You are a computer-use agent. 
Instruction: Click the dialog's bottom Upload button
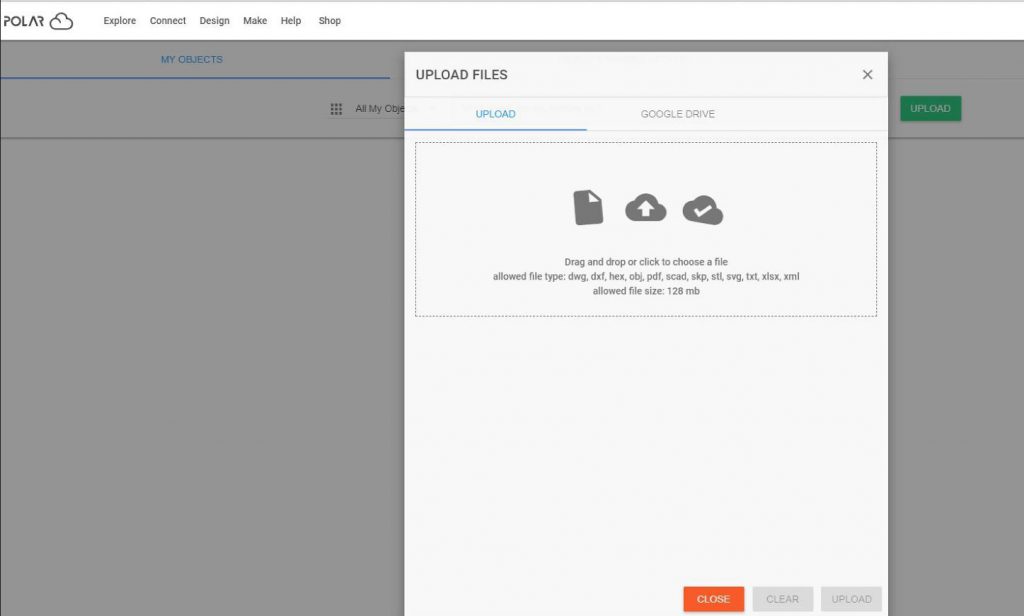pyautogui.click(x=851, y=599)
